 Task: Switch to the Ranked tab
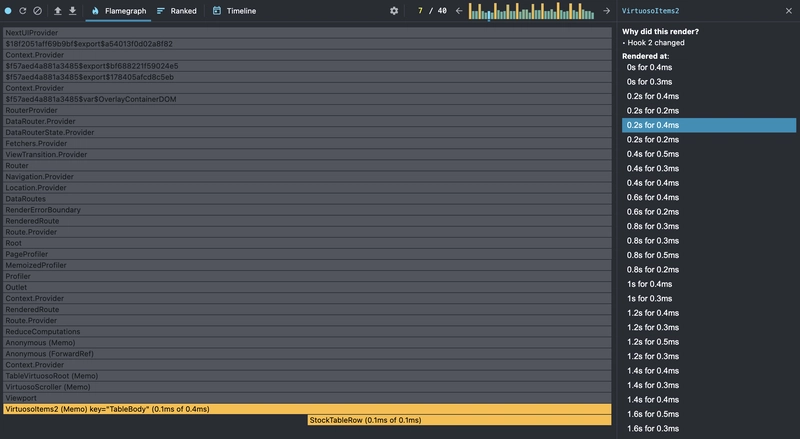(x=177, y=11)
